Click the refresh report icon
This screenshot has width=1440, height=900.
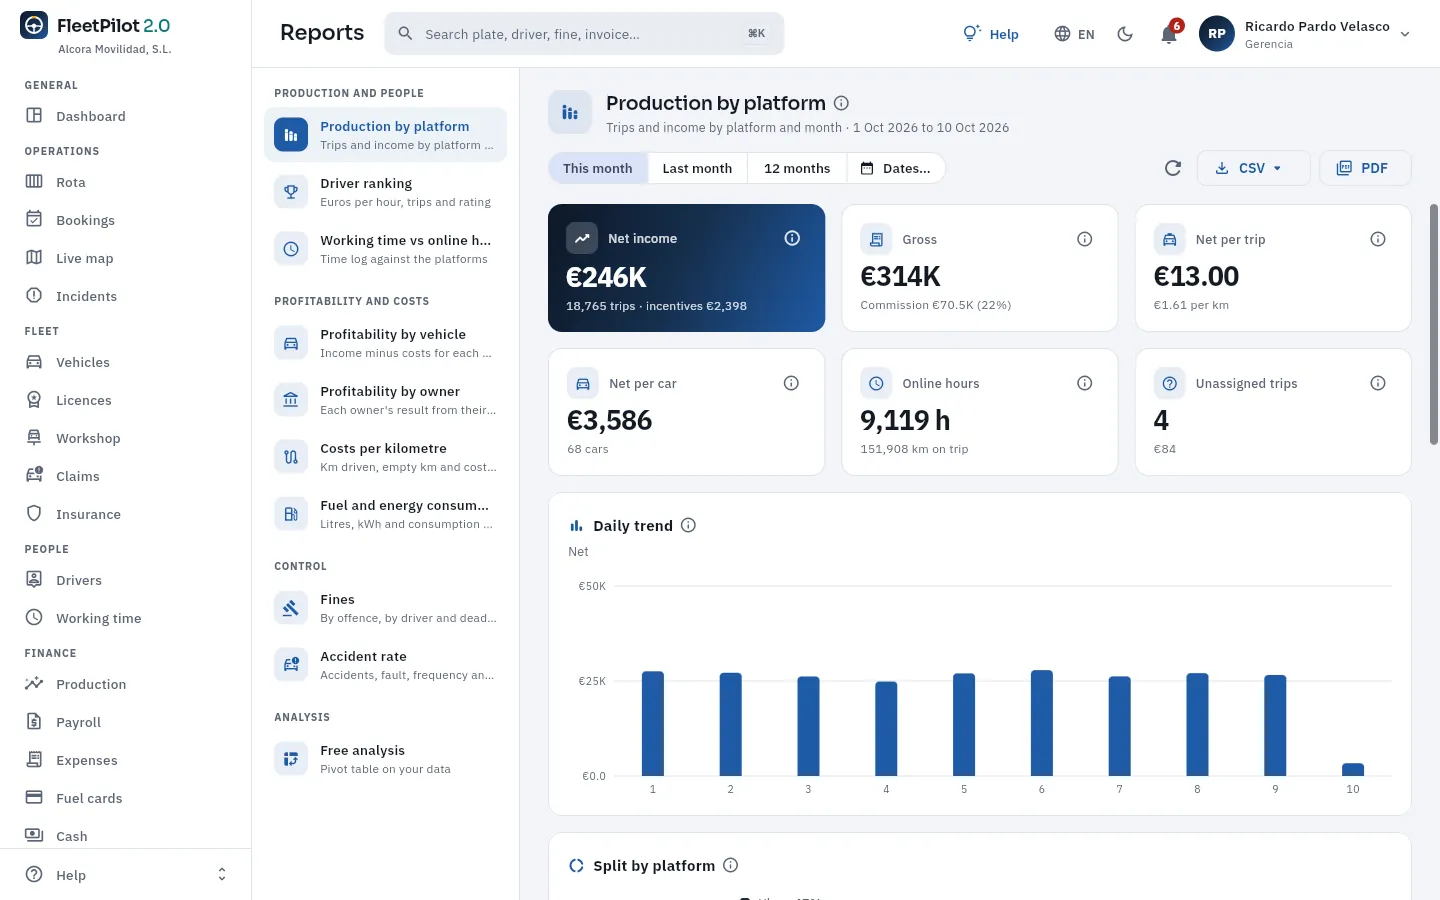click(1173, 168)
